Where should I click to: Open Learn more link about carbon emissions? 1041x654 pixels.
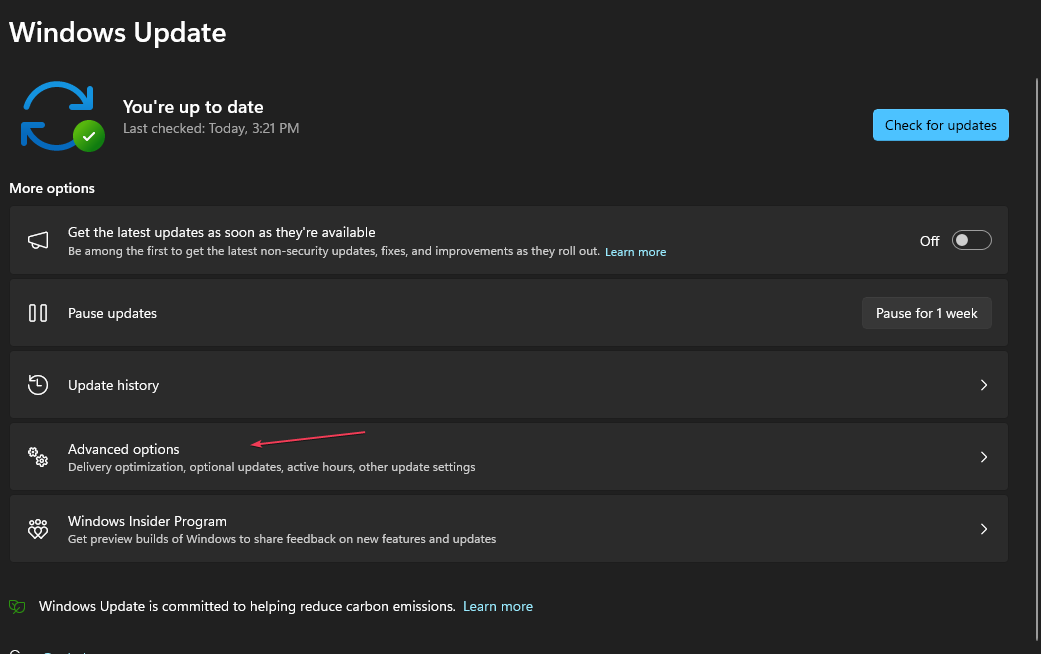pos(498,606)
